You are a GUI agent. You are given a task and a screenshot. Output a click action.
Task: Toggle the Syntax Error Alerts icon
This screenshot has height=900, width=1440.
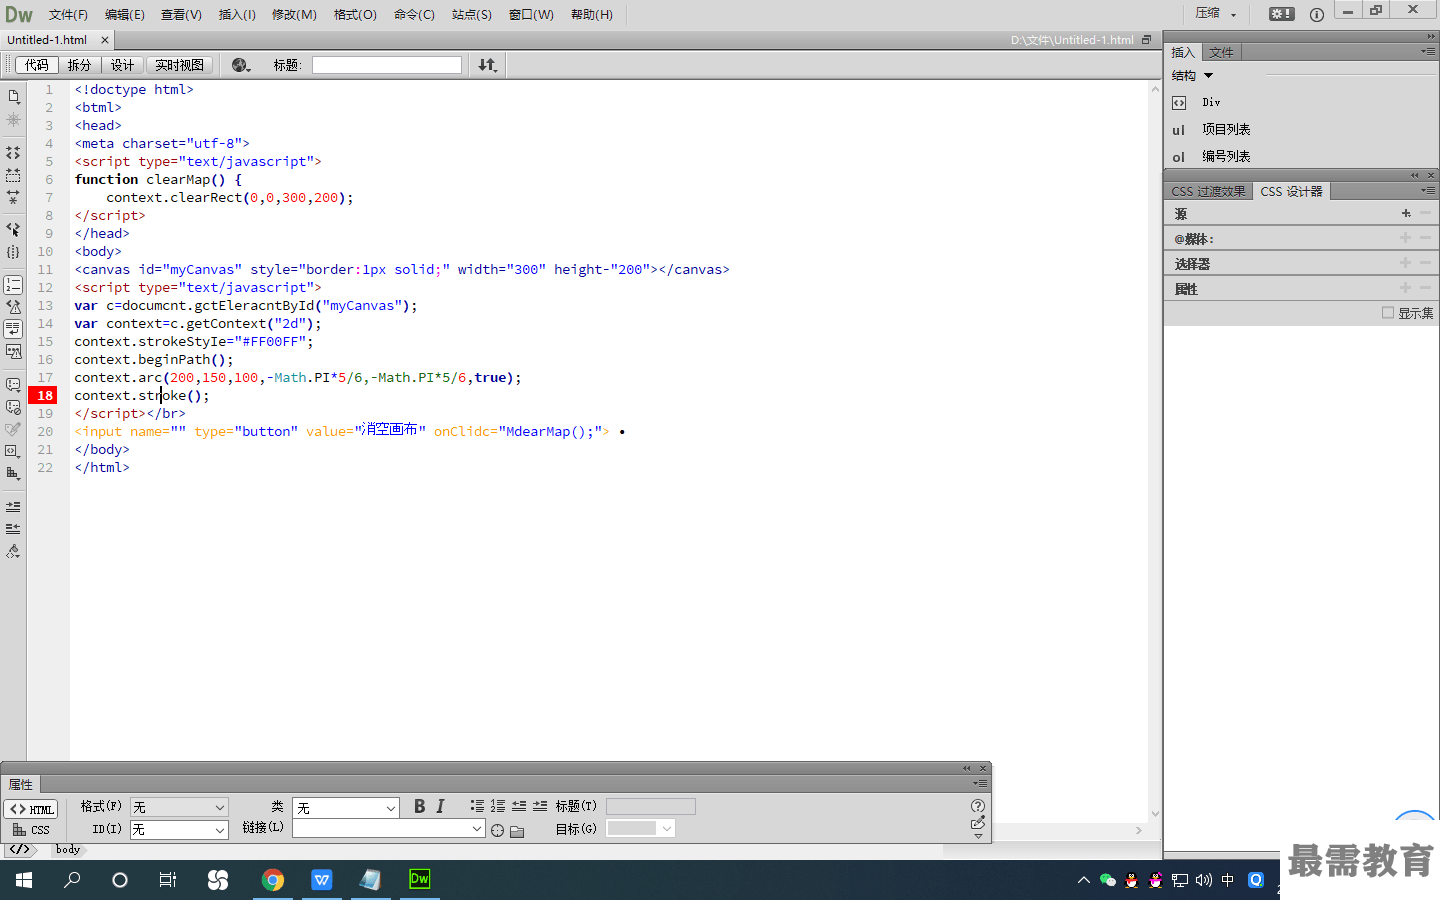tap(14, 351)
